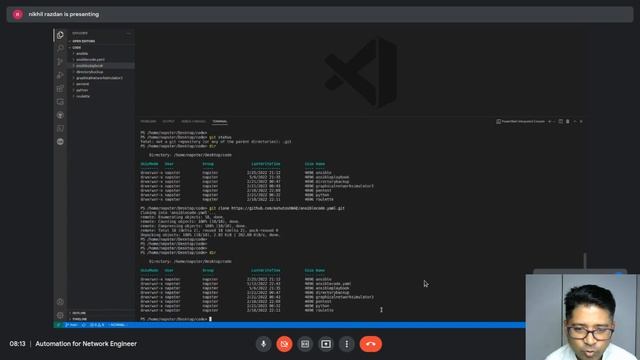
Task: Maximize the terminal panel with the chevron
Action: point(575,121)
